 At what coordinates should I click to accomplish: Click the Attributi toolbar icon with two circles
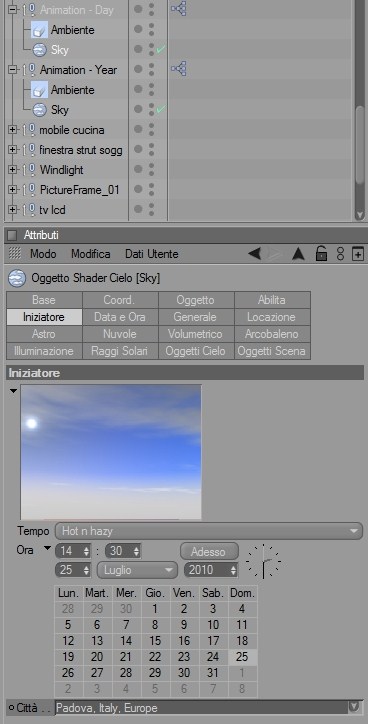340,253
